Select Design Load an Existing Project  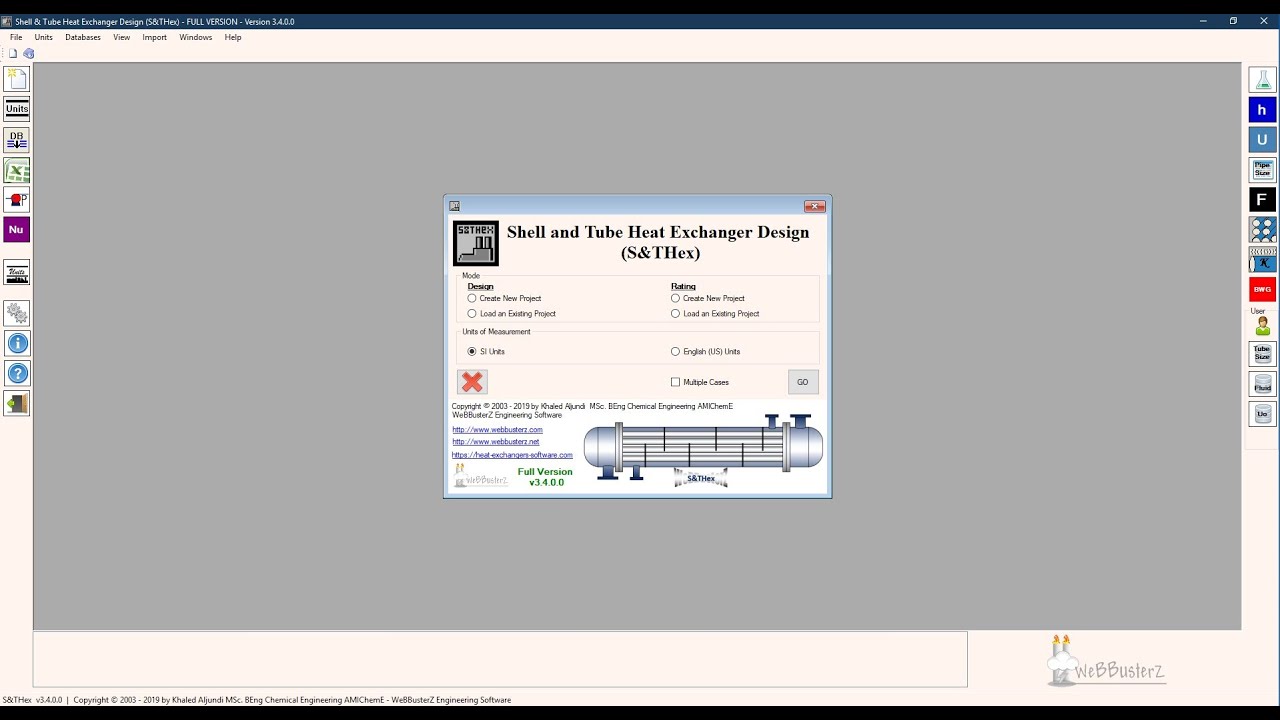[511, 313]
